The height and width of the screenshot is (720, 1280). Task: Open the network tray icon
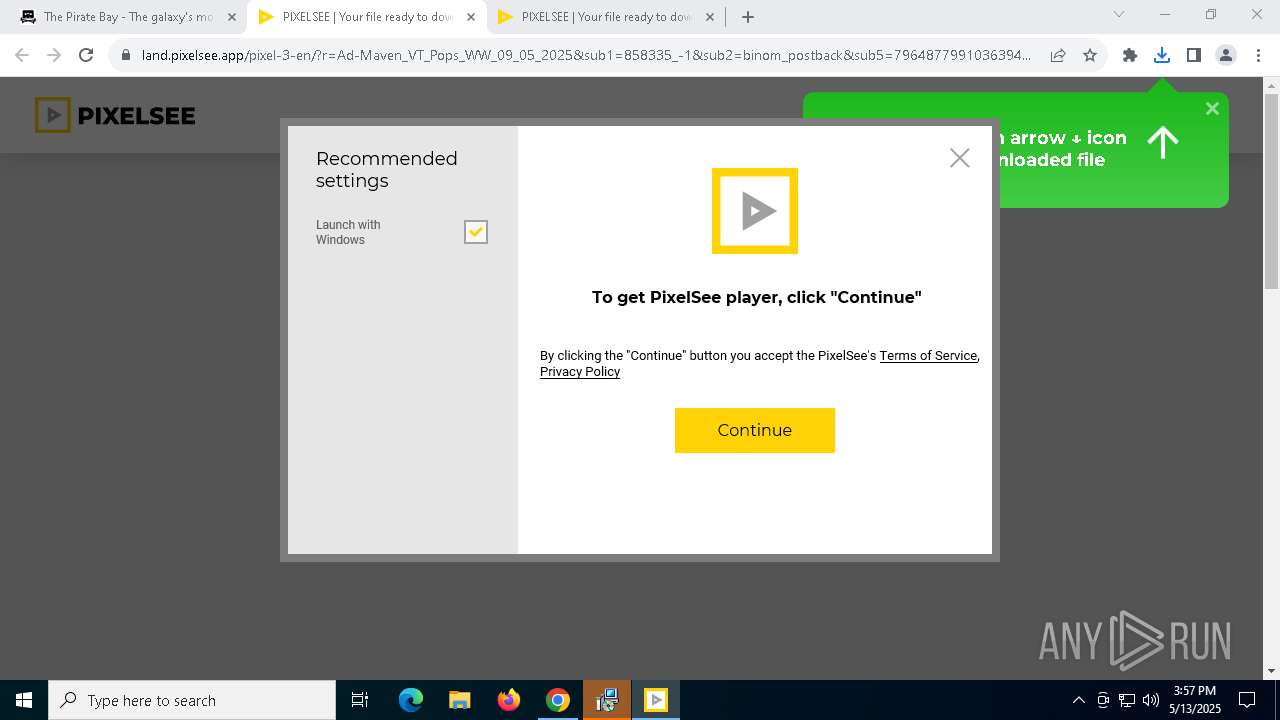[x=1126, y=700]
